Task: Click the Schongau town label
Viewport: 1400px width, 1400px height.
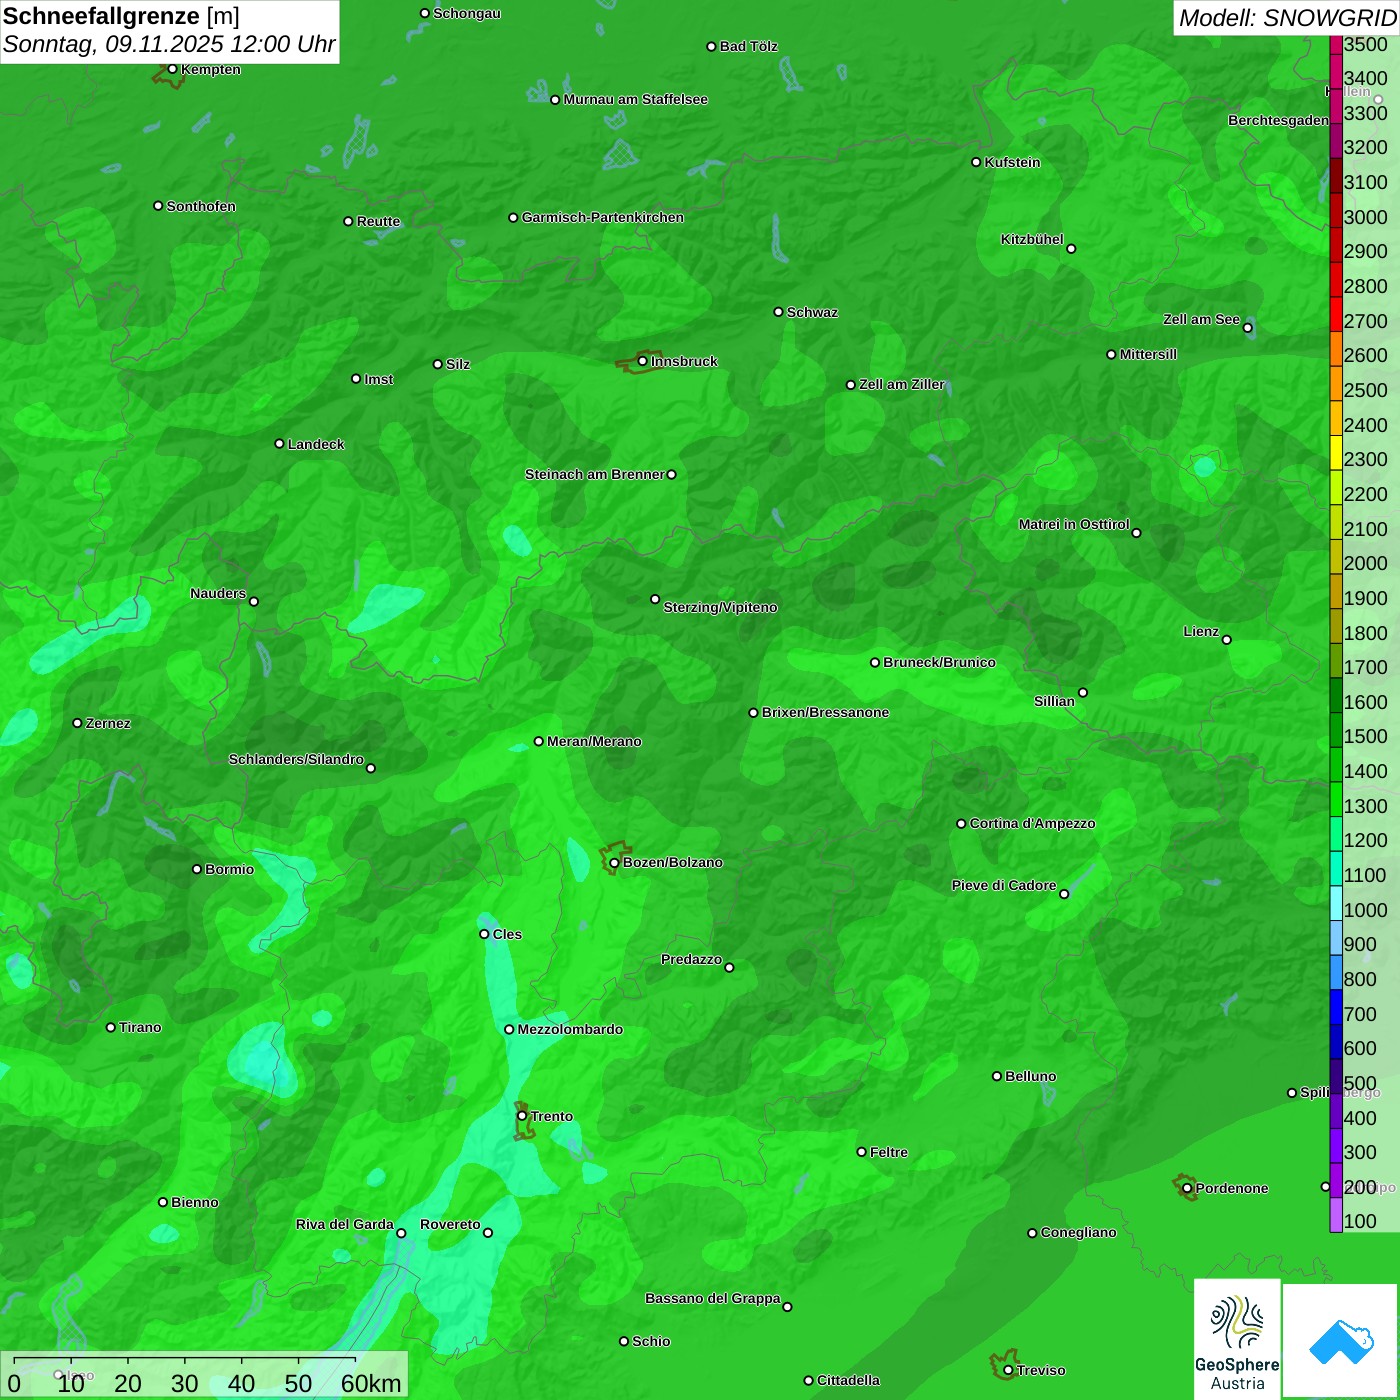Action: (466, 13)
